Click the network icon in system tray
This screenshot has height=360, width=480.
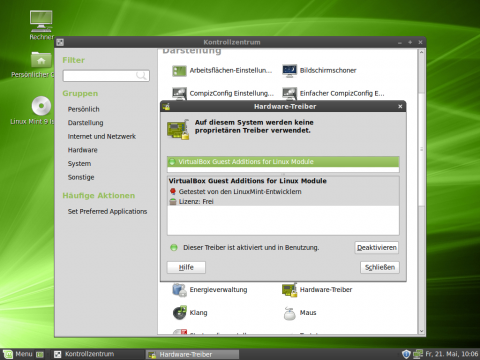pyautogui.click(x=418, y=354)
